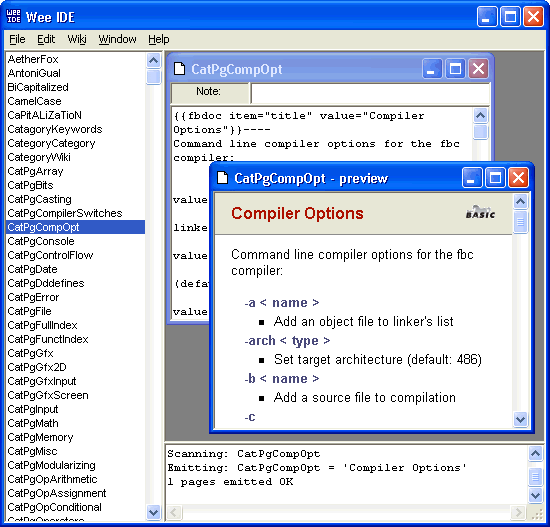
Task: Open the Wiki menu
Action: pyautogui.click(x=77, y=39)
